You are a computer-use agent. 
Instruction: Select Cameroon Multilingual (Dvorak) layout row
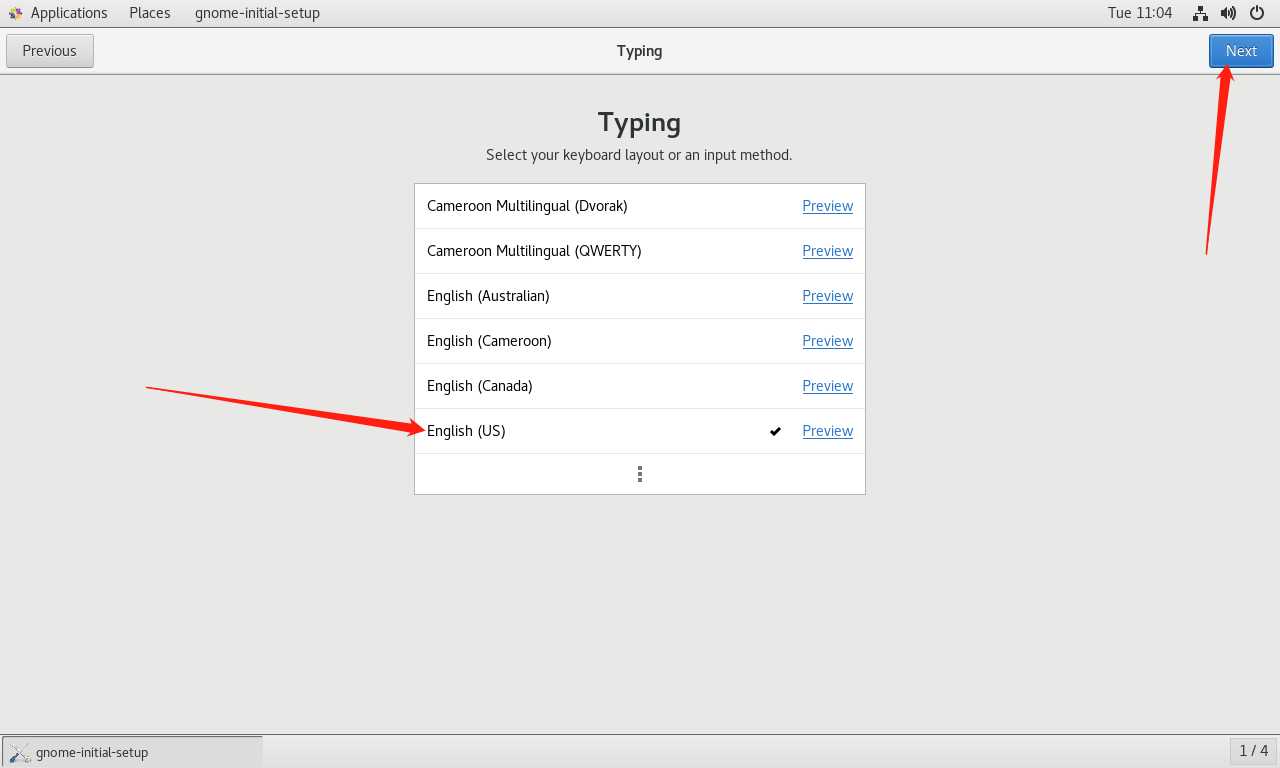[x=640, y=206]
